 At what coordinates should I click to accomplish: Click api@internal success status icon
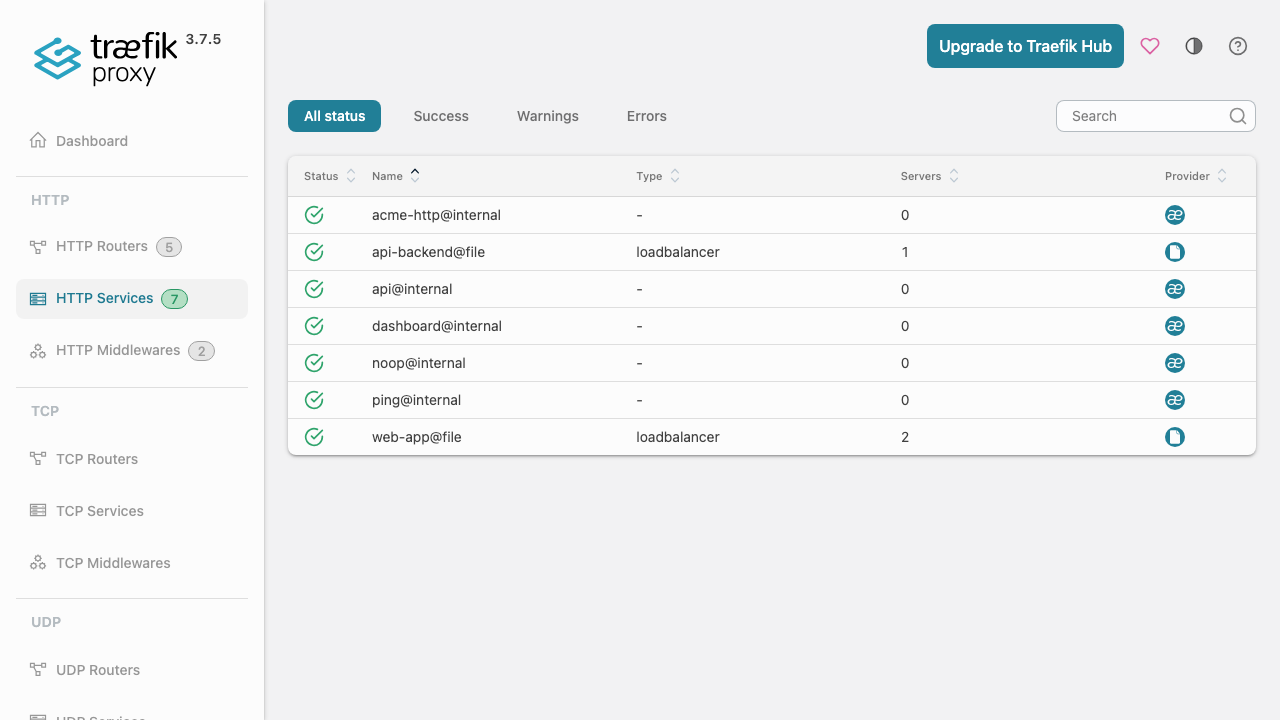click(x=314, y=289)
